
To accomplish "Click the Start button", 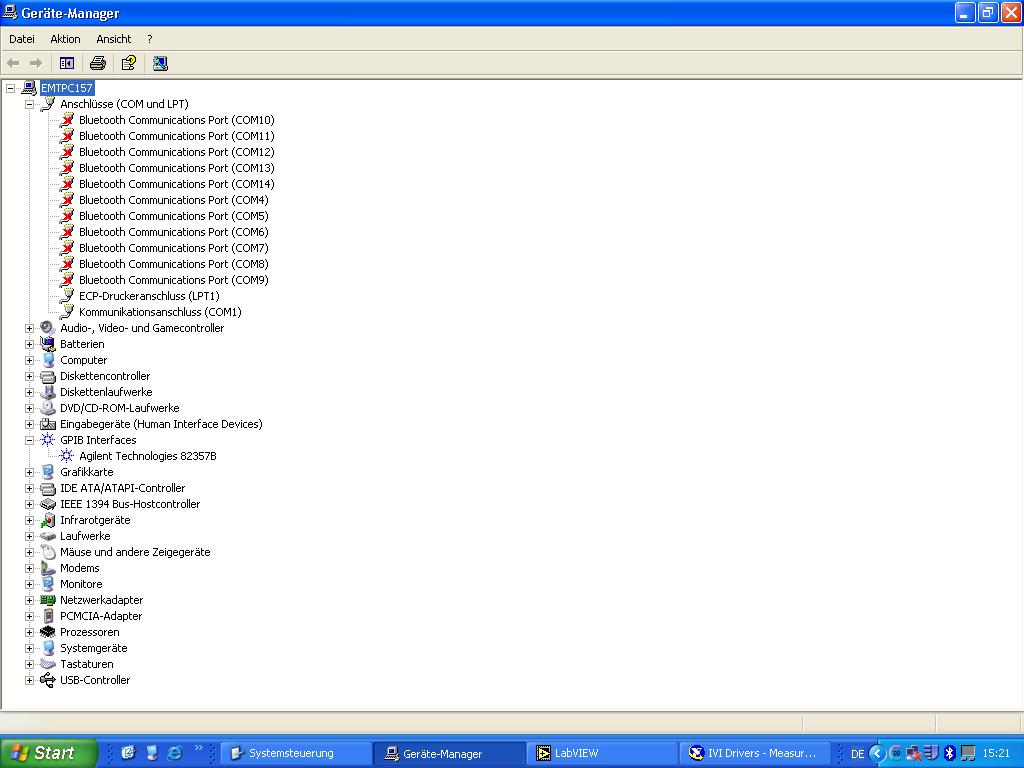I will pyautogui.click(x=48, y=753).
